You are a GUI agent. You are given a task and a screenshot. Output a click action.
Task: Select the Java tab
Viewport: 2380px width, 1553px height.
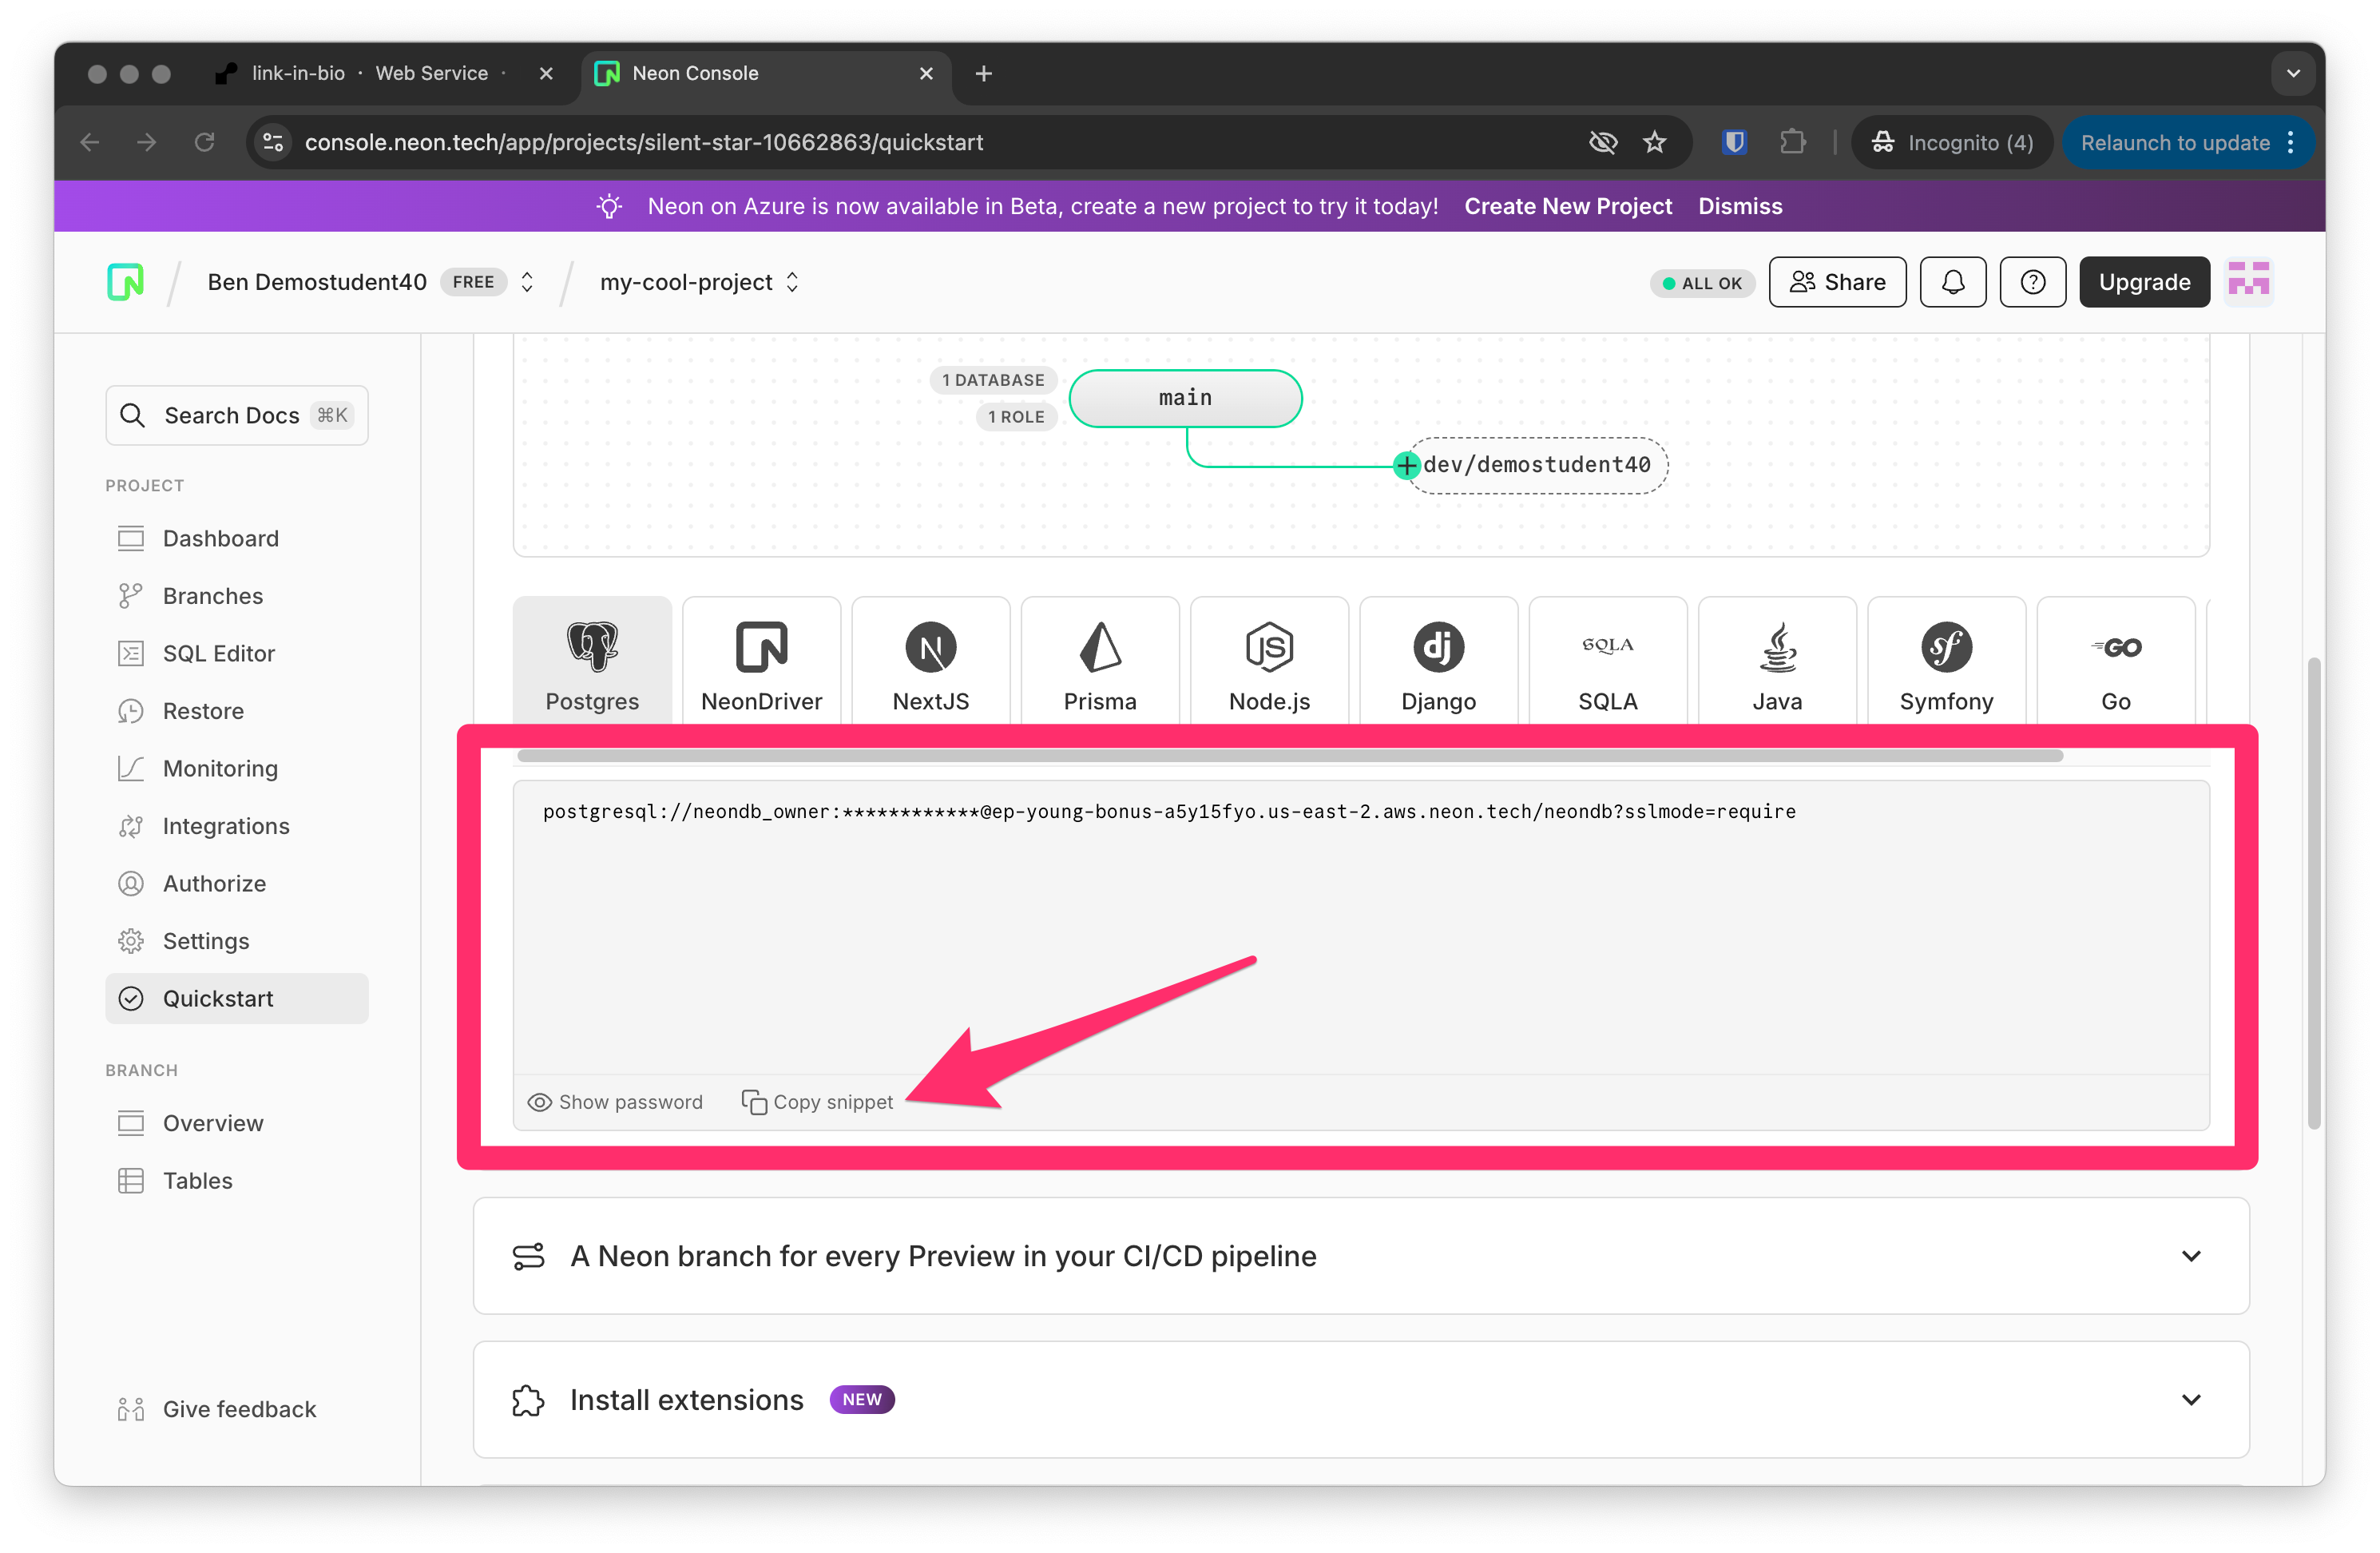[x=1777, y=661]
